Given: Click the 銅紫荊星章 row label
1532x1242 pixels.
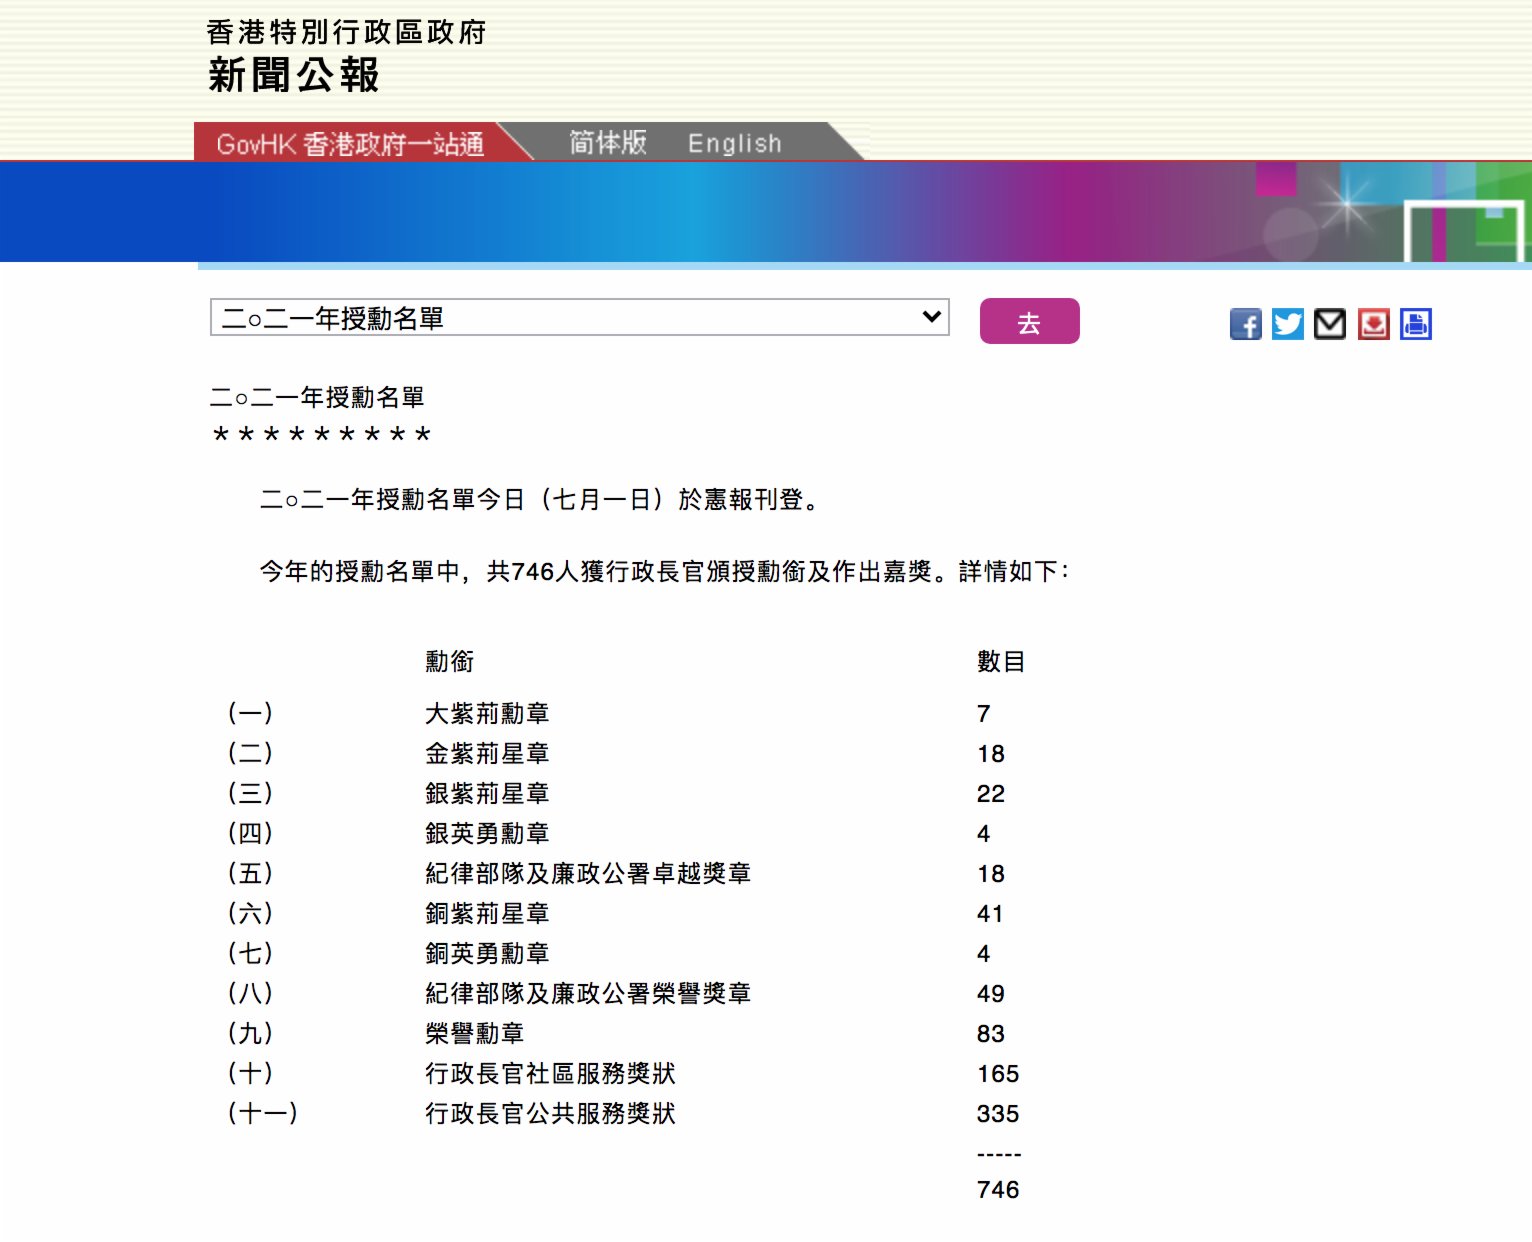Looking at the screenshot, I should [x=487, y=913].
